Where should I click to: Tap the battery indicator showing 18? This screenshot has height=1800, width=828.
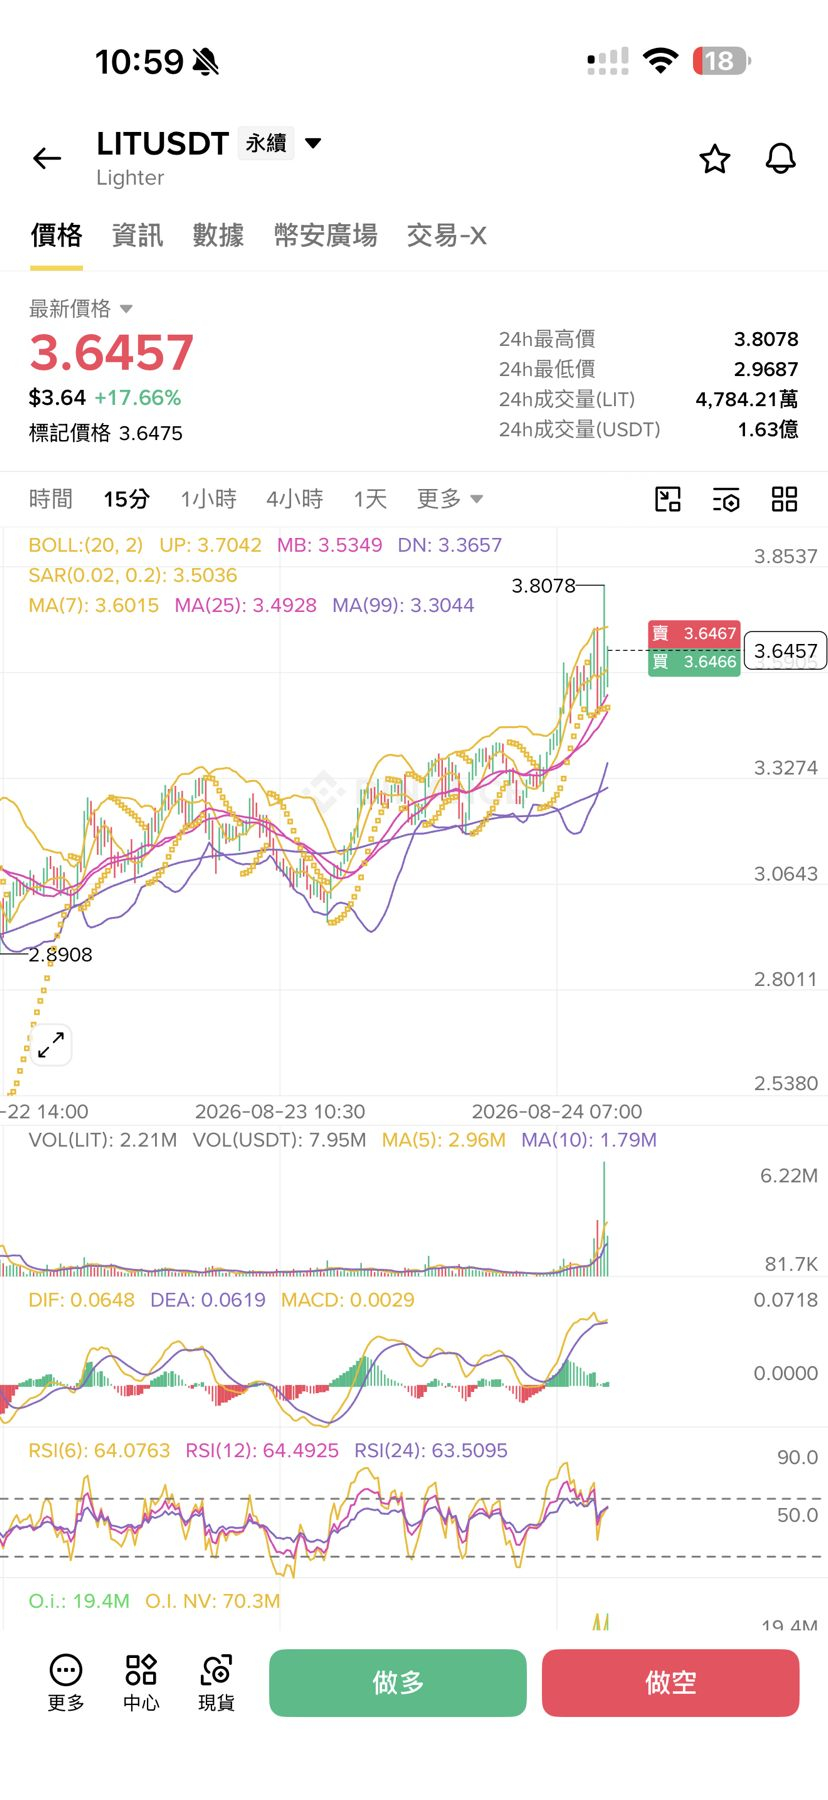point(721,61)
